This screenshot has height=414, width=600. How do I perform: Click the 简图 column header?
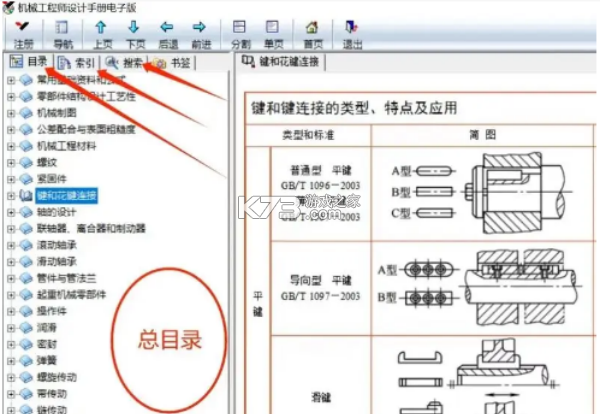(482, 135)
